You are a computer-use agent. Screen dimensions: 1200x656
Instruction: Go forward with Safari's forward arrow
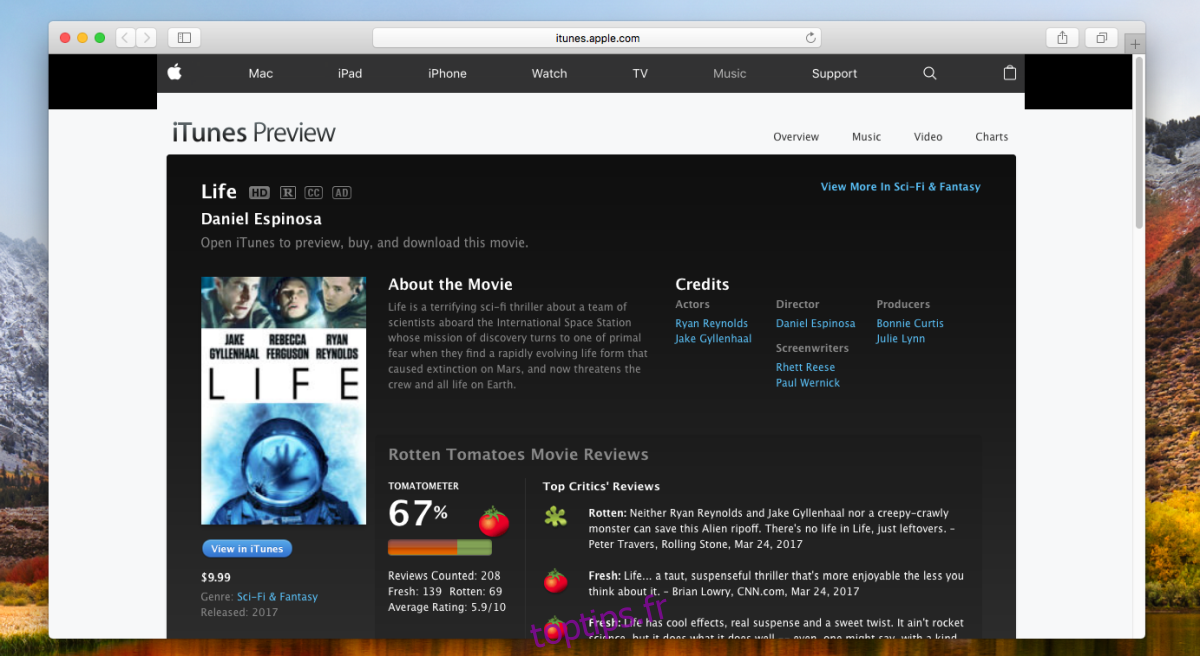click(147, 38)
